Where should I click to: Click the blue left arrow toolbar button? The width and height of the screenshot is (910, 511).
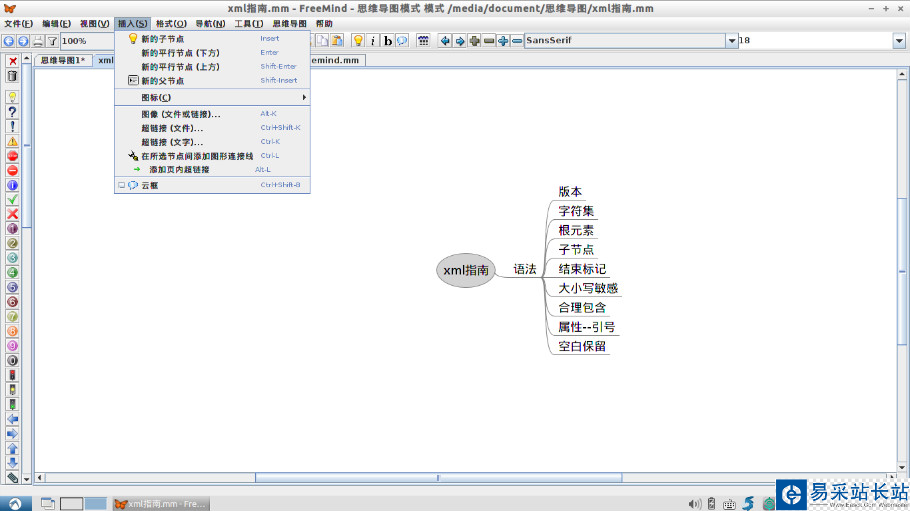(445, 40)
